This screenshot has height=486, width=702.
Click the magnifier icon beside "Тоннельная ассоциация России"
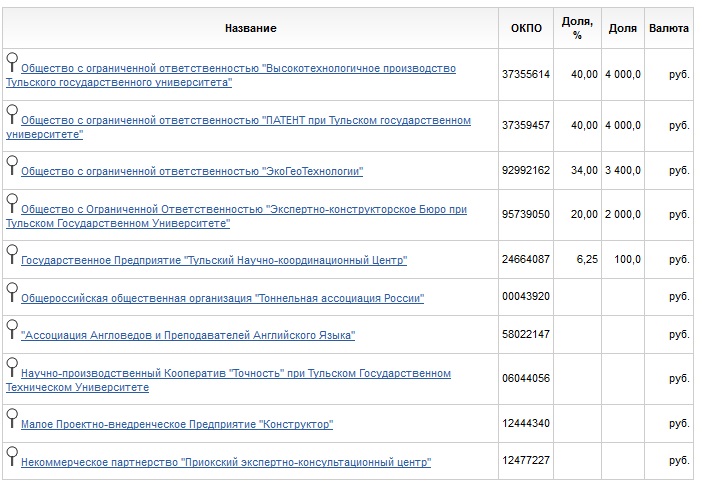point(11,290)
